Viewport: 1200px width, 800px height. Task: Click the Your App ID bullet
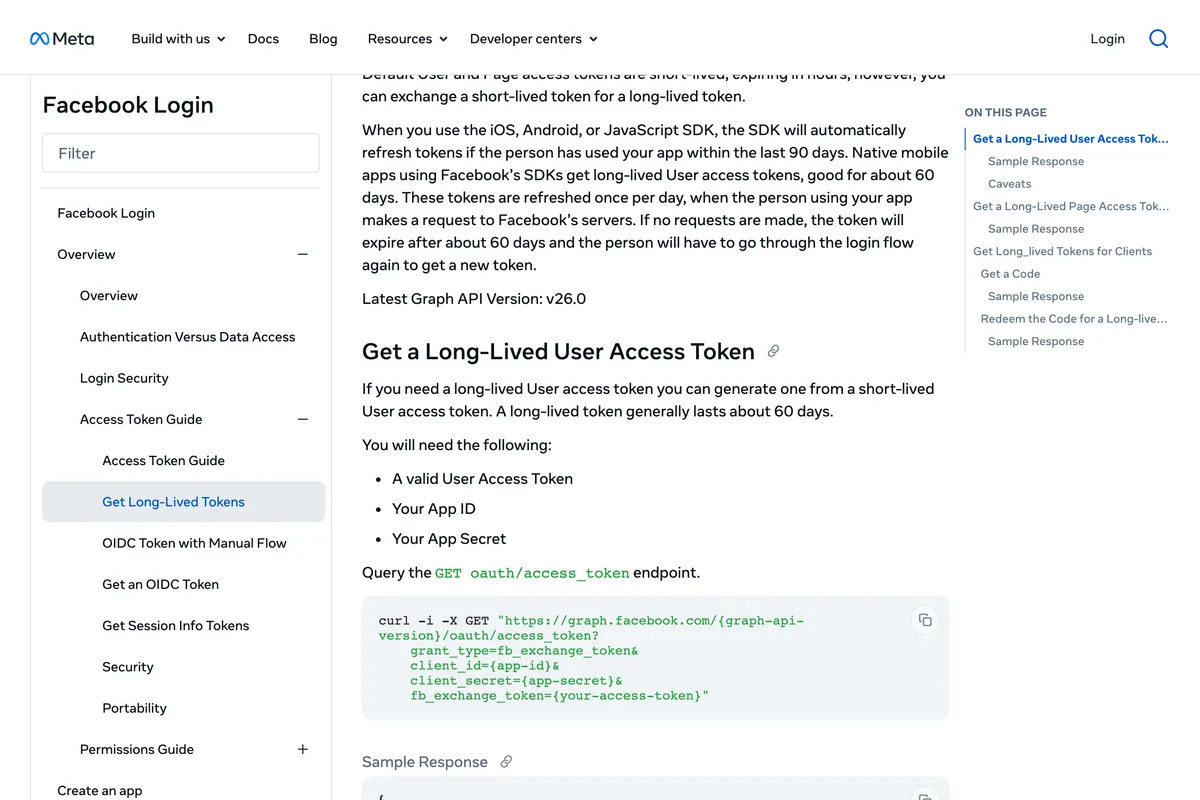(433, 509)
